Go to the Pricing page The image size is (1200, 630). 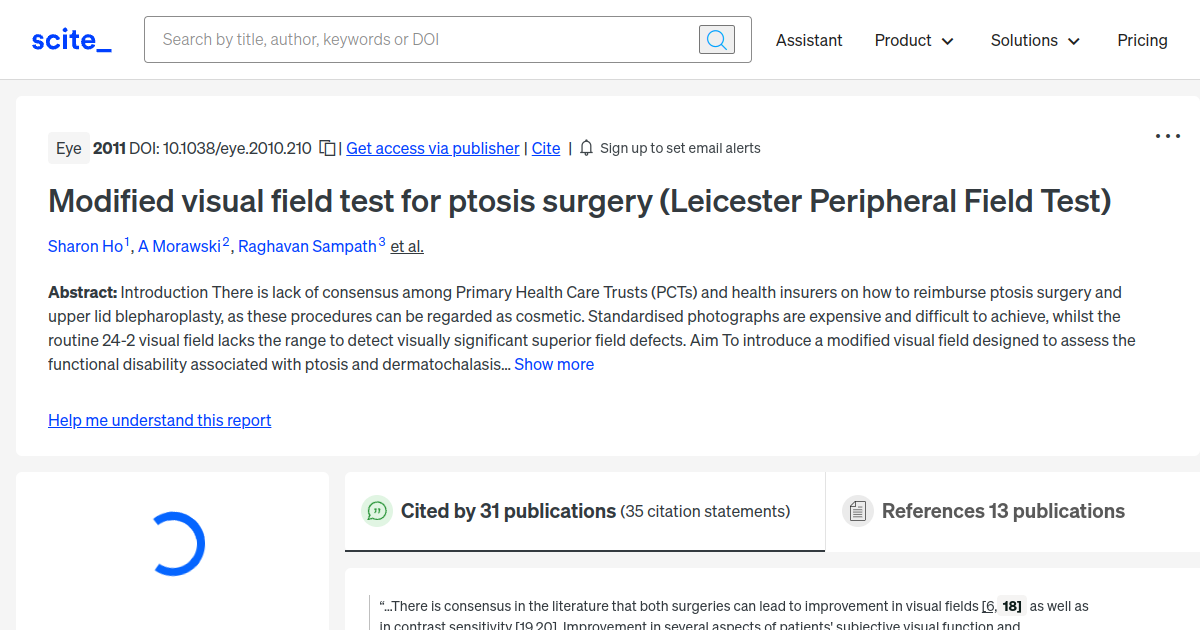(1142, 40)
